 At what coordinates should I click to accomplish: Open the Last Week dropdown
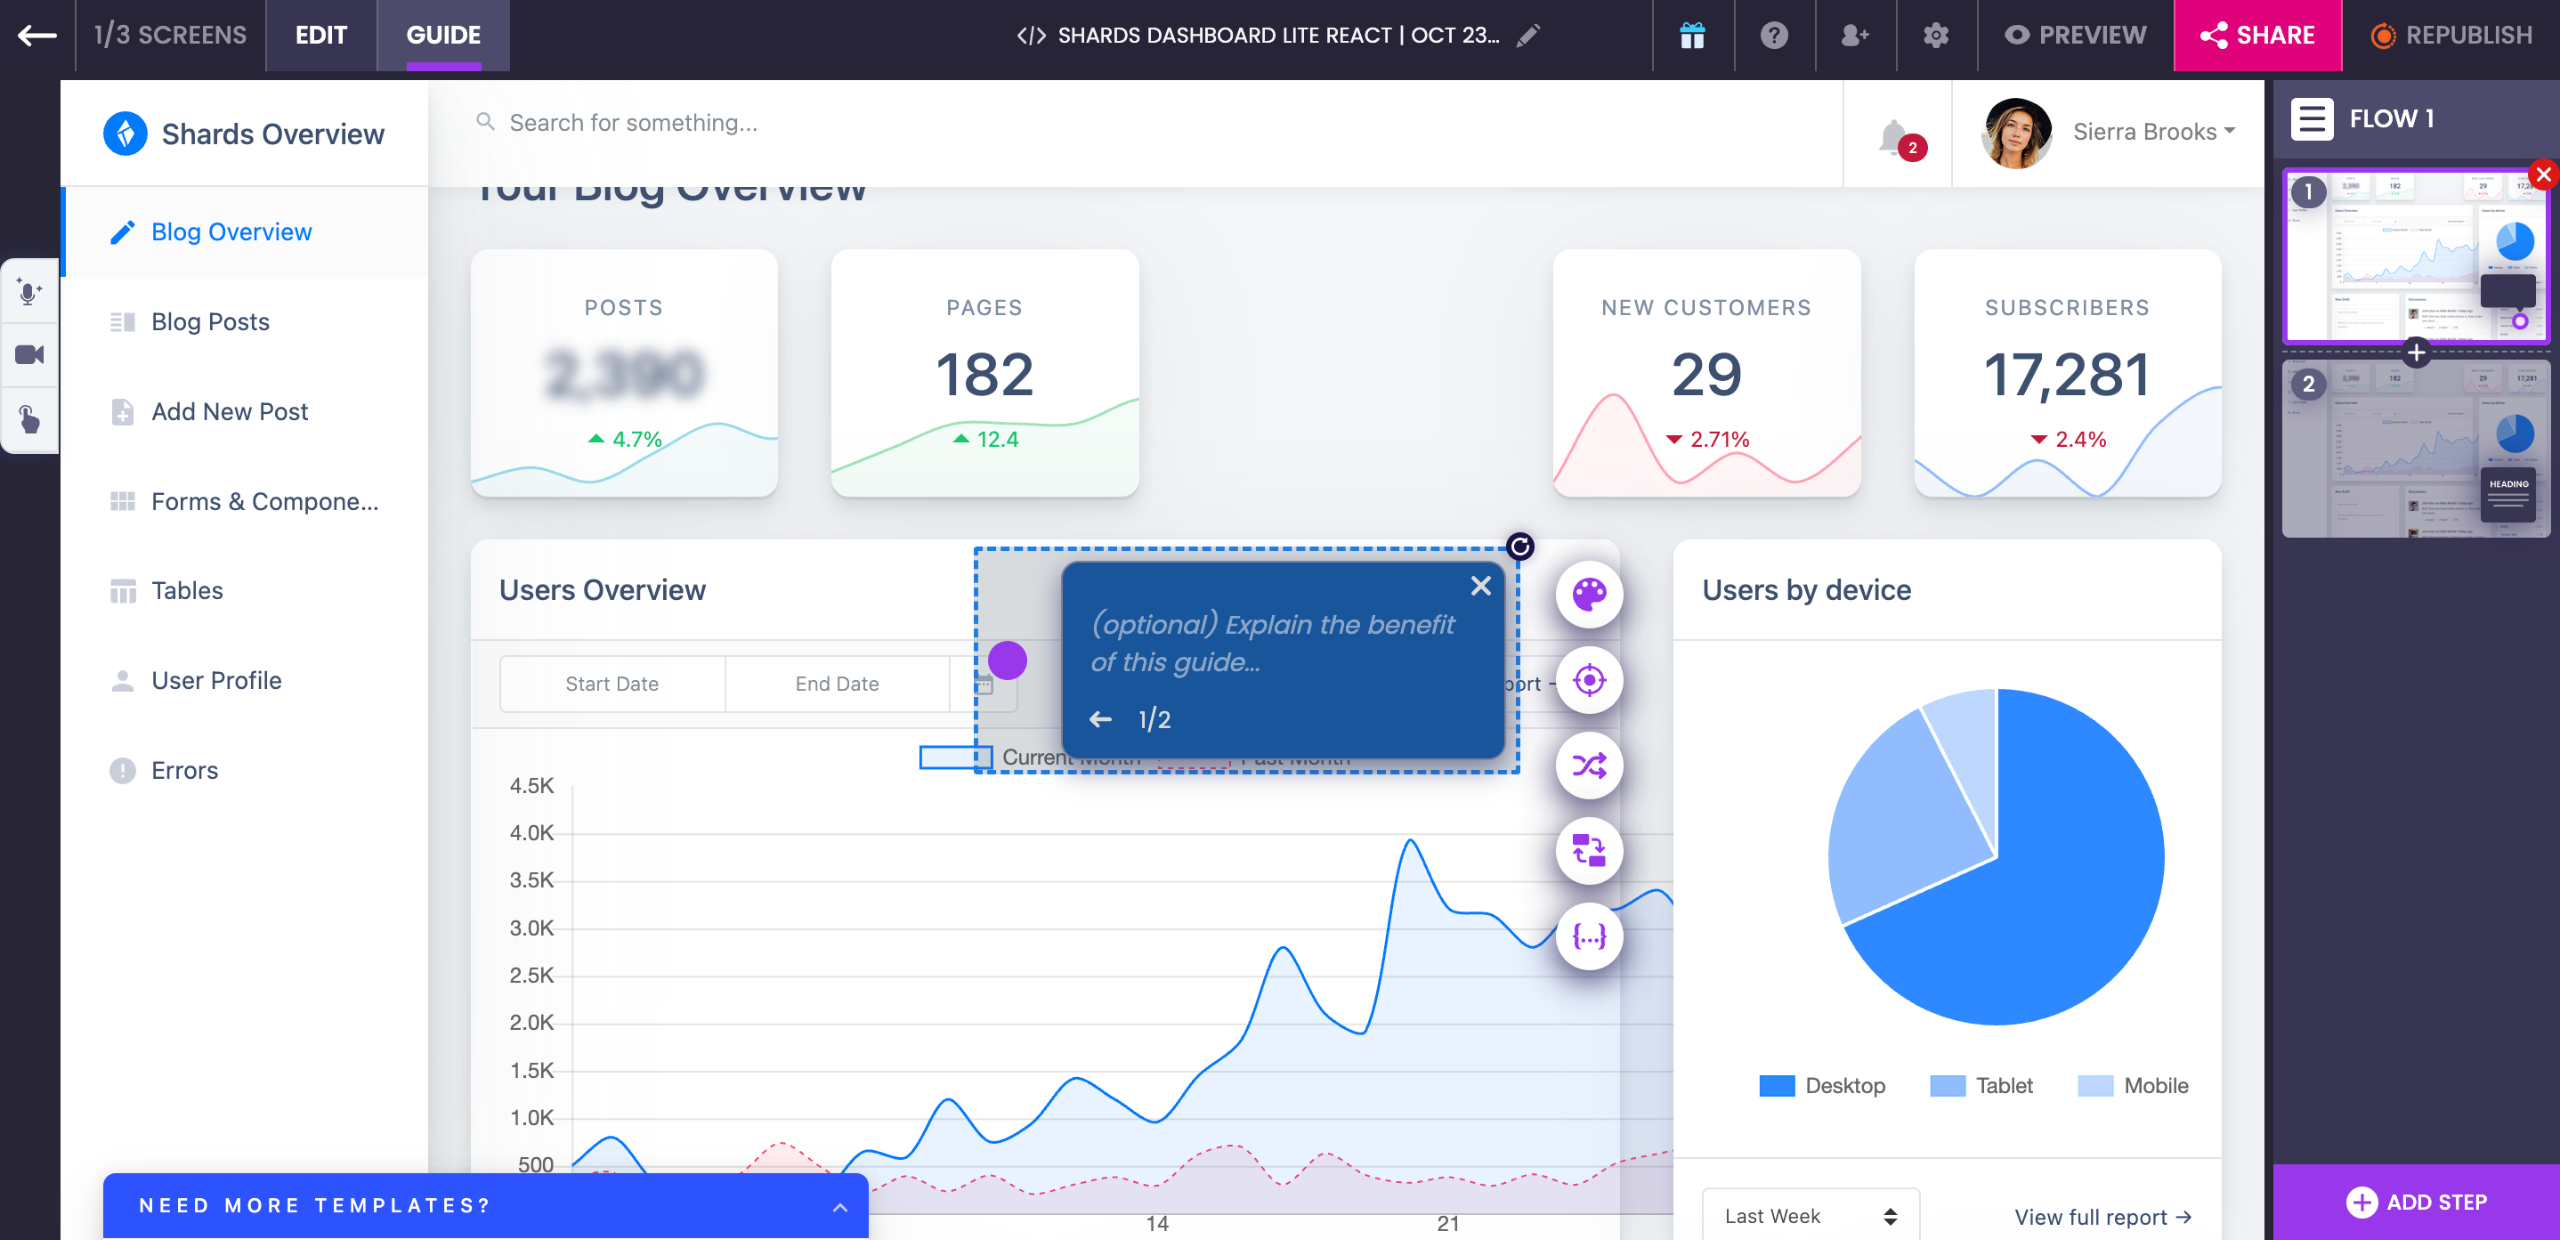(1810, 1216)
